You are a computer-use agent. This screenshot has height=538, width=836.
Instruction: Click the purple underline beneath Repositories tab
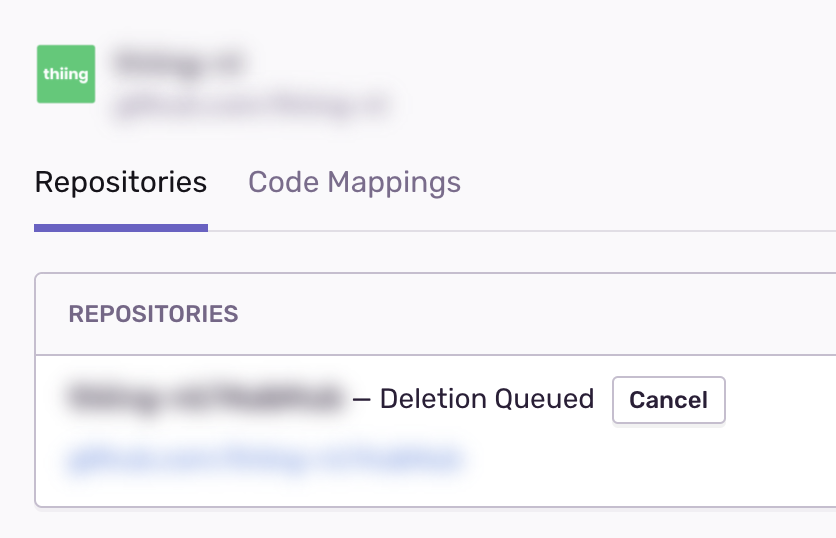coord(121,228)
